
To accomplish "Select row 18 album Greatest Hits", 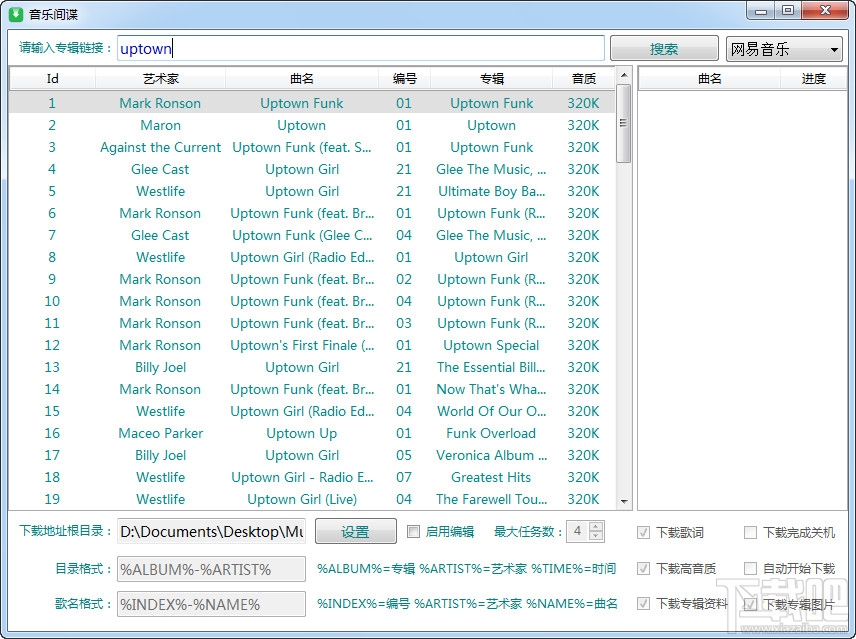I will [491, 477].
